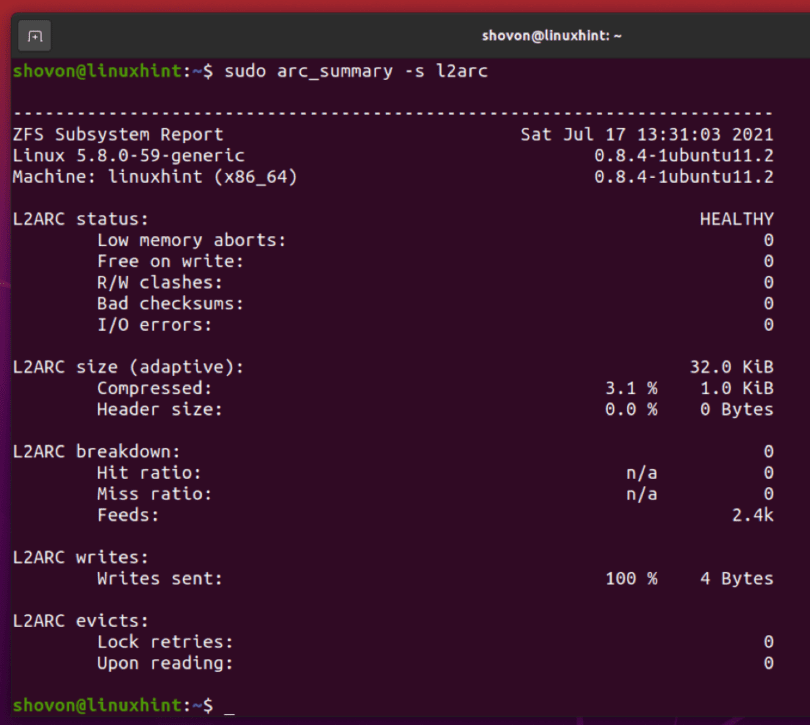Click the GNOME Terminal header bar icon
The image size is (810, 725).
pos(33,35)
